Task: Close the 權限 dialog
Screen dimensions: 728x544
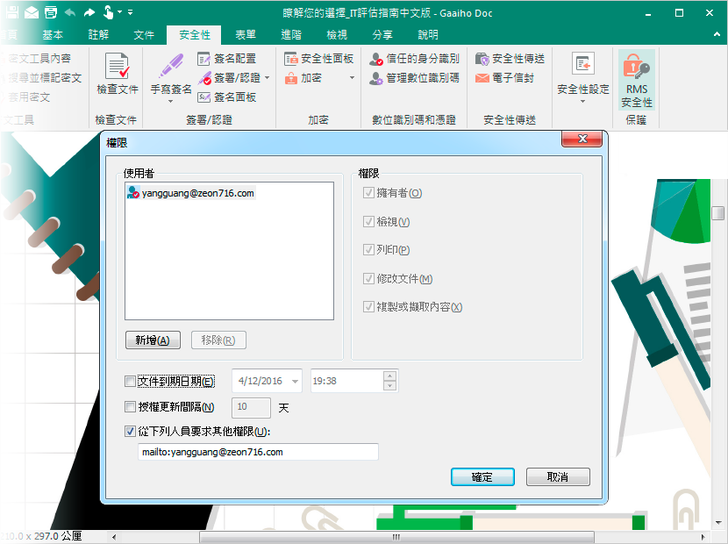Action: pyautogui.click(x=582, y=138)
